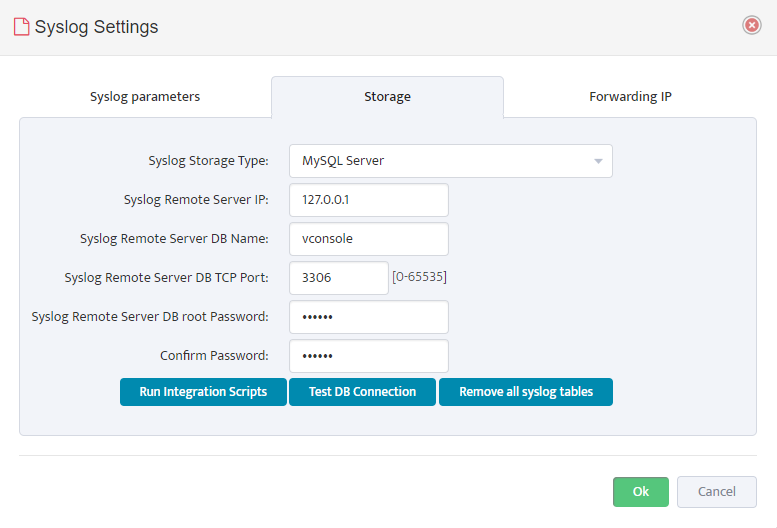This screenshot has height=528, width=777.
Task: Remove all syslog tables
Action: [x=526, y=392]
